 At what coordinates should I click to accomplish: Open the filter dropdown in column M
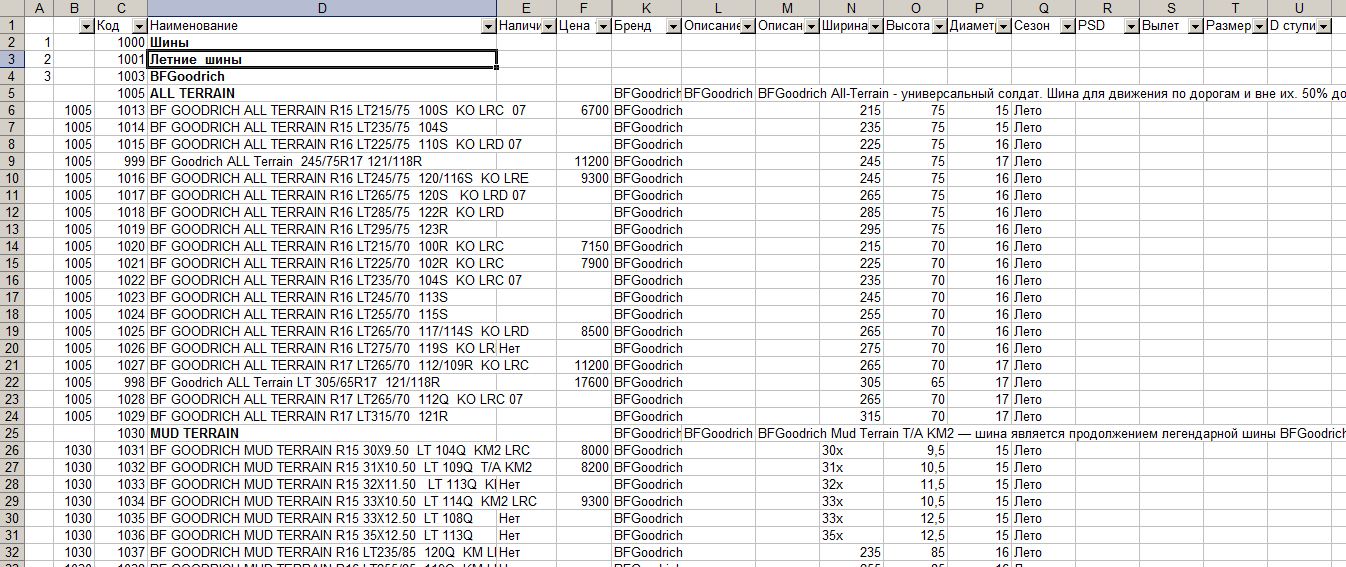pos(811,26)
